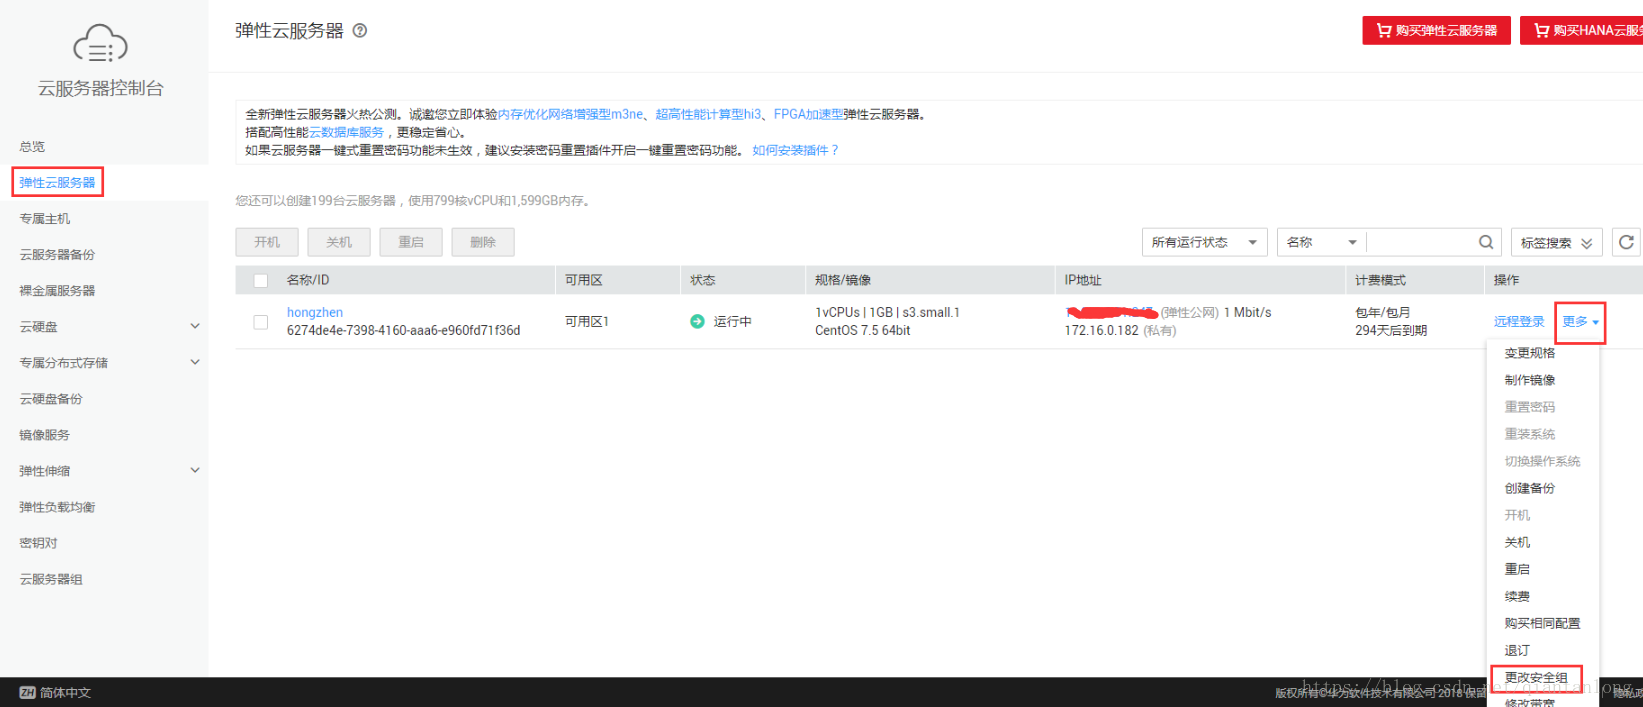Click the 购买弹性云服务器 button
Image resolution: width=1643 pixels, height=707 pixels.
[x=1436, y=30]
